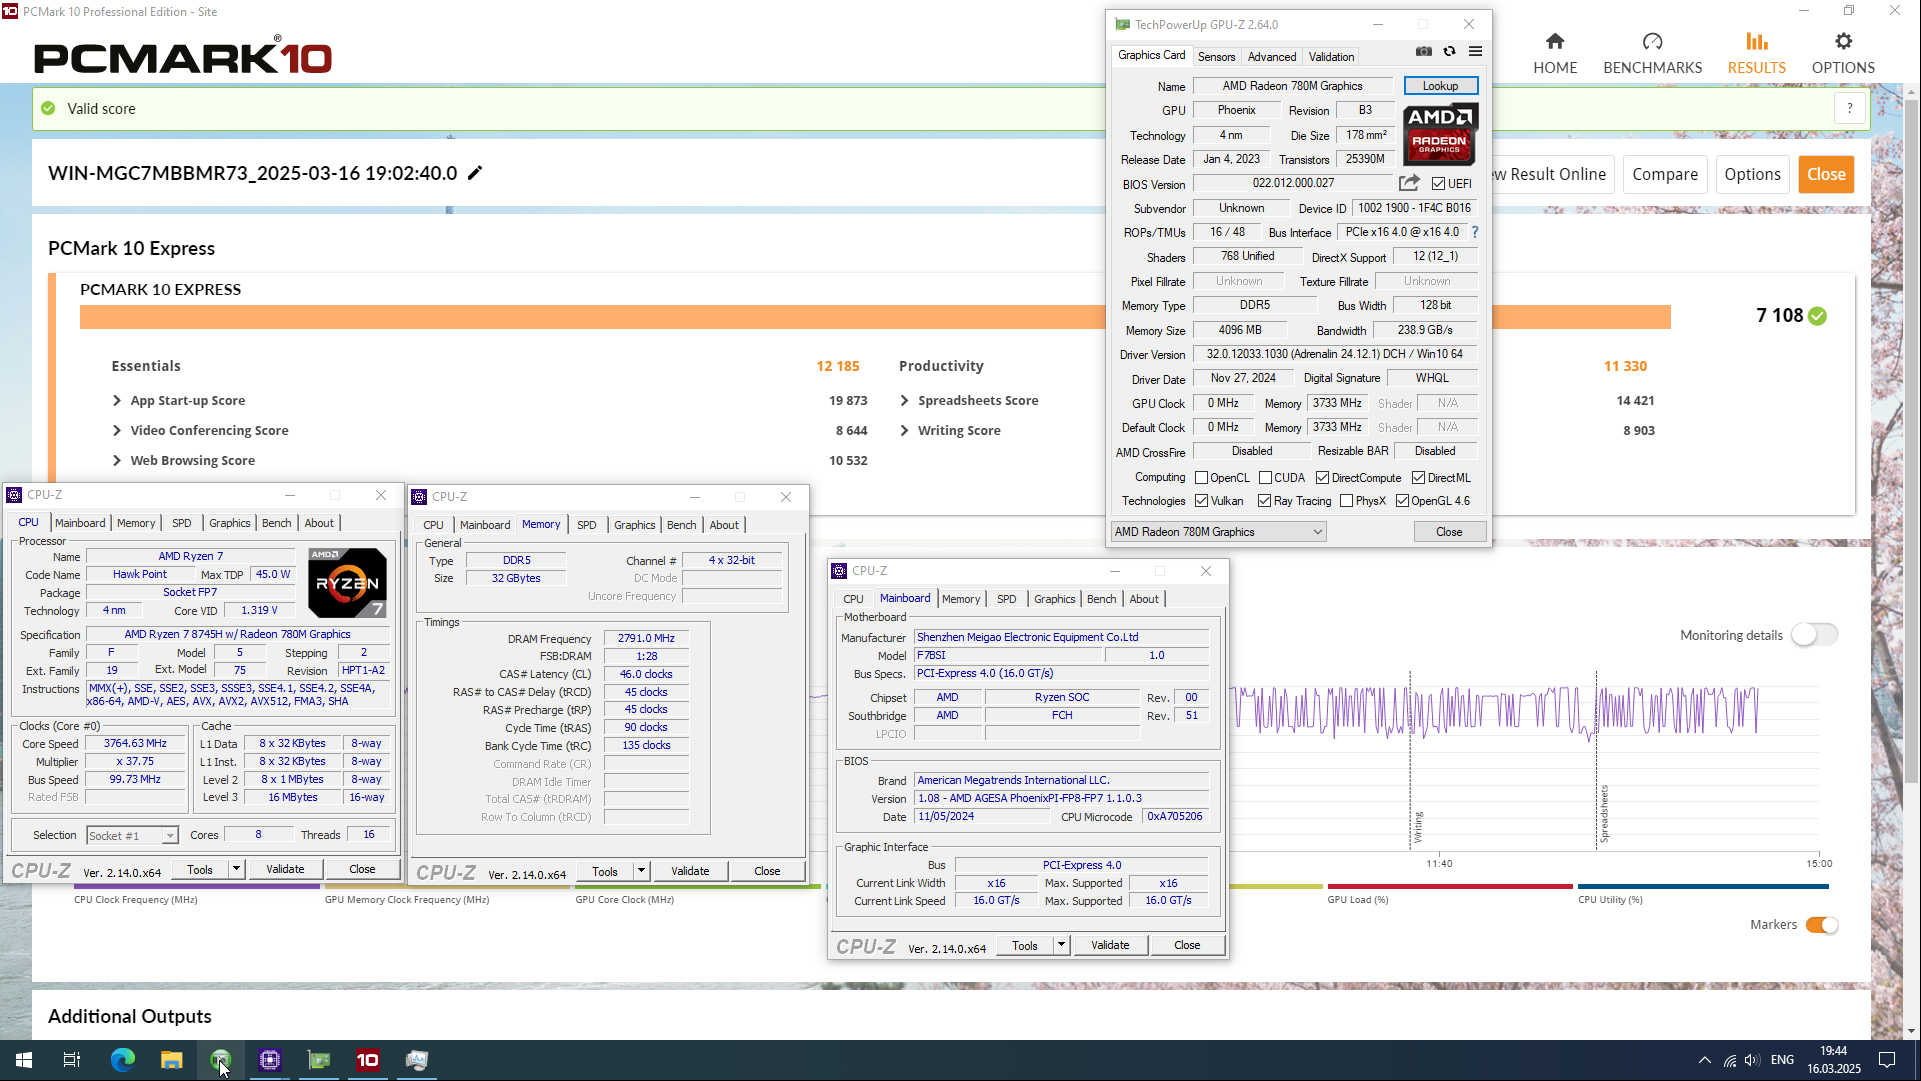Enable the Monitoring details switch
The image size is (1921, 1081).
pyautogui.click(x=1814, y=635)
